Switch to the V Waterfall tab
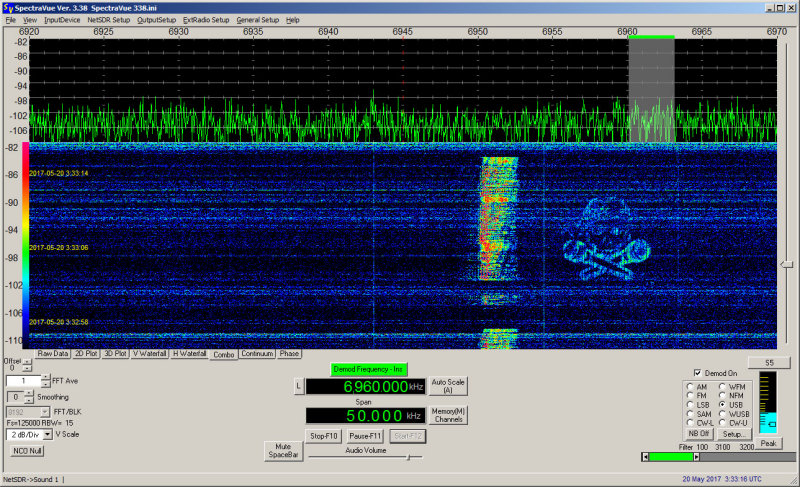Image resolution: width=800 pixels, height=487 pixels. click(149, 353)
